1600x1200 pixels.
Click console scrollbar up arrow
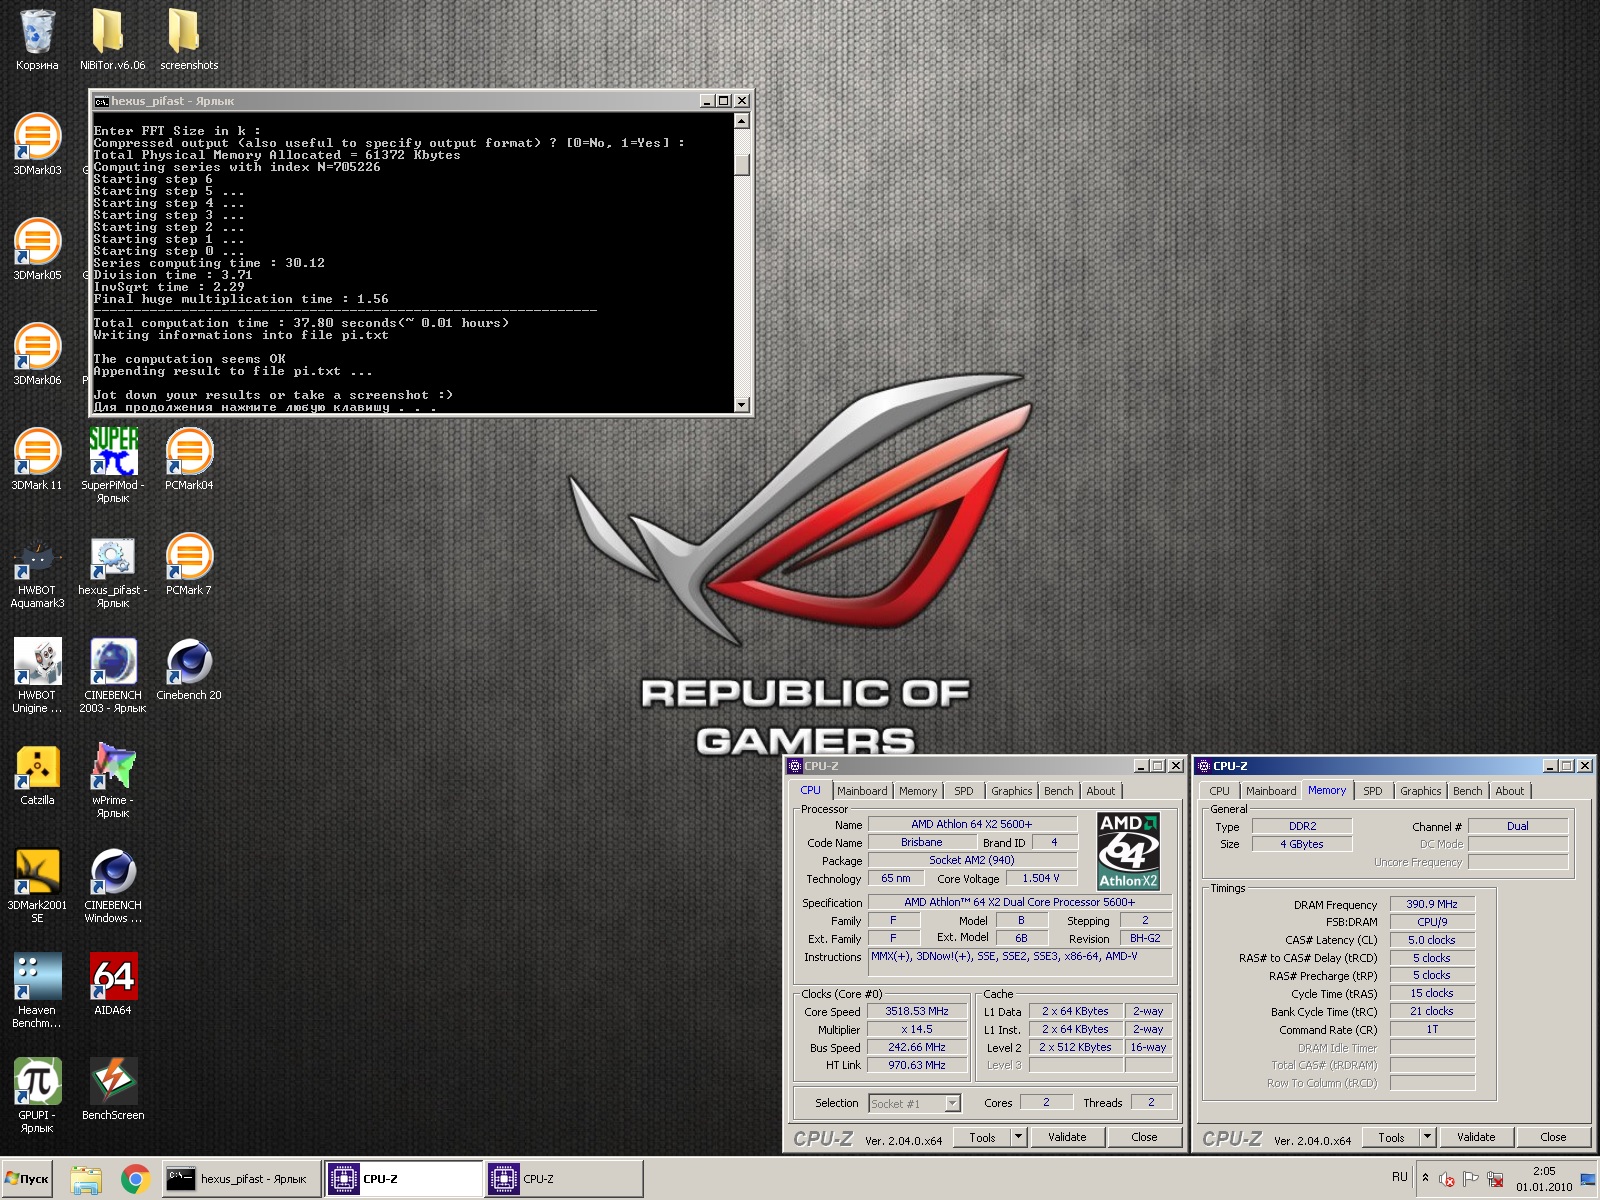coord(741,121)
